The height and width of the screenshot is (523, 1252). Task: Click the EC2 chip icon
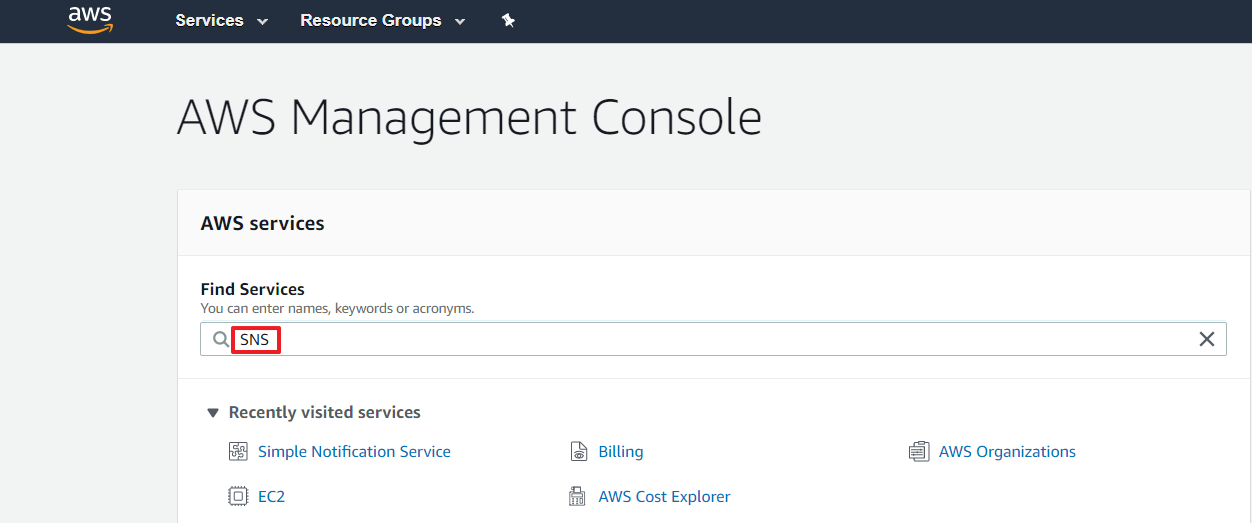click(238, 496)
